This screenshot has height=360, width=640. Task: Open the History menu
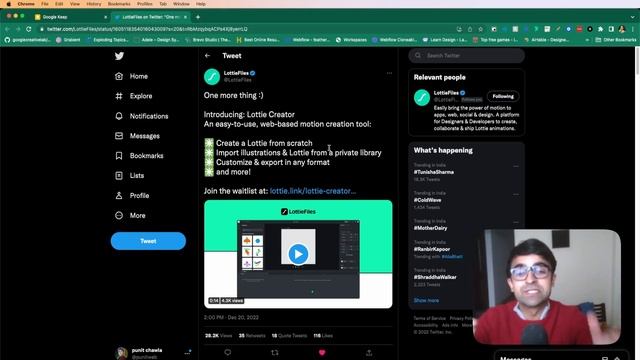click(93, 4)
